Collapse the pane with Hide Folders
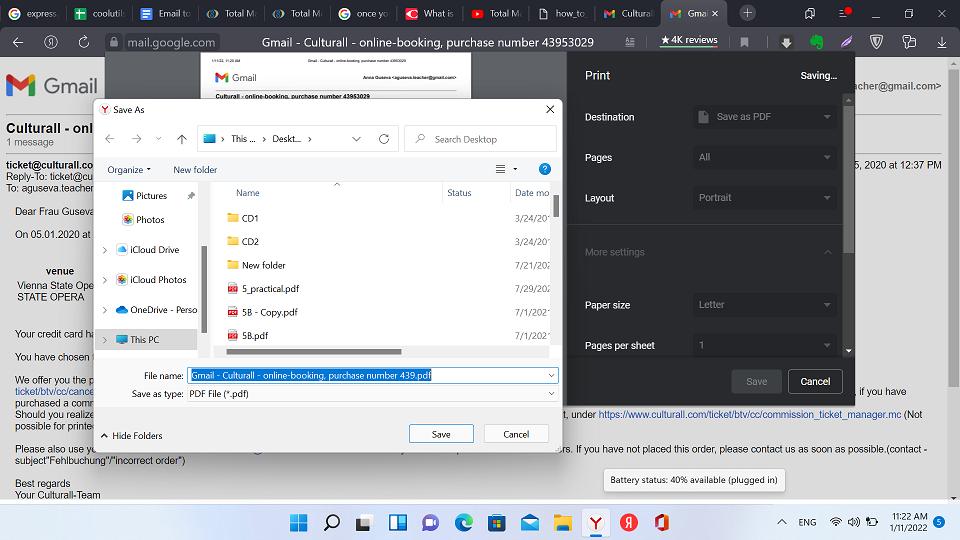 pyautogui.click(x=130, y=436)
